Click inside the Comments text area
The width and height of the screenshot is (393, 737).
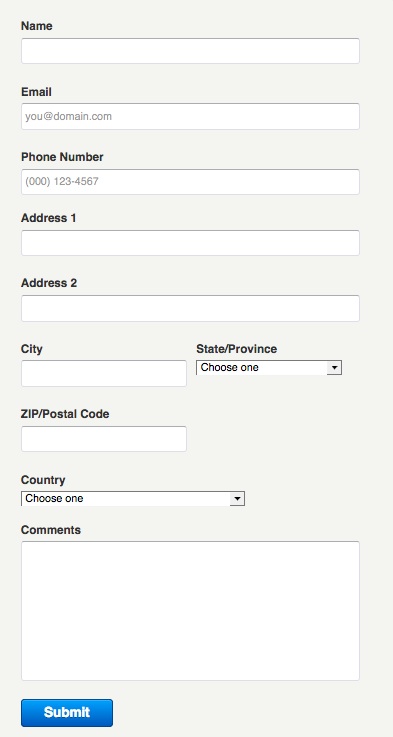point(190,611)
